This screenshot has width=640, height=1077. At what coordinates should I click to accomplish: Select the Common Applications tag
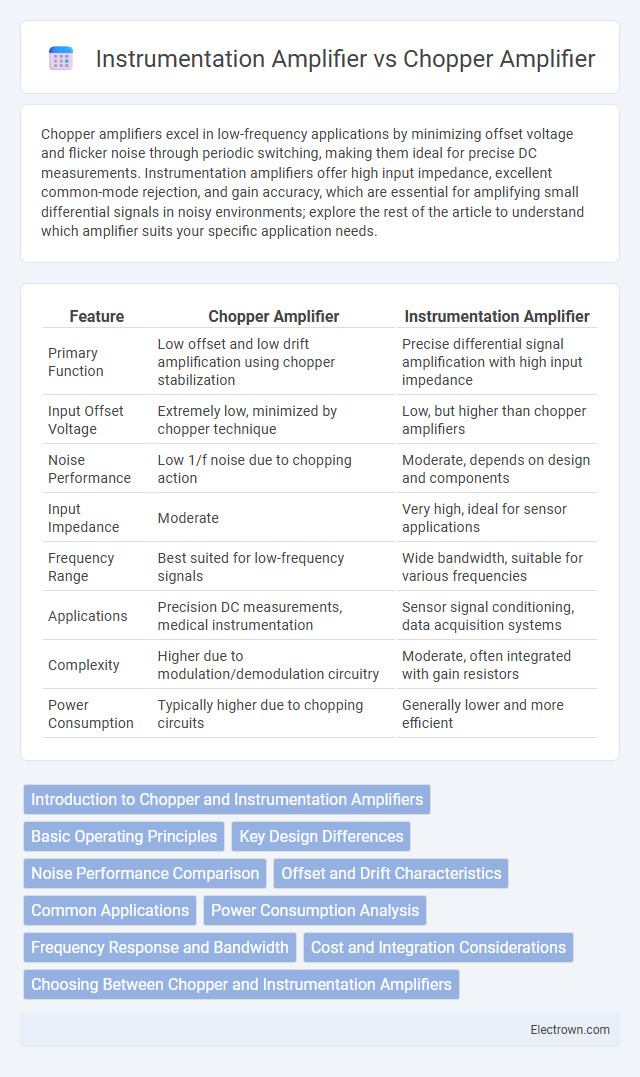[x=110, y=911]
